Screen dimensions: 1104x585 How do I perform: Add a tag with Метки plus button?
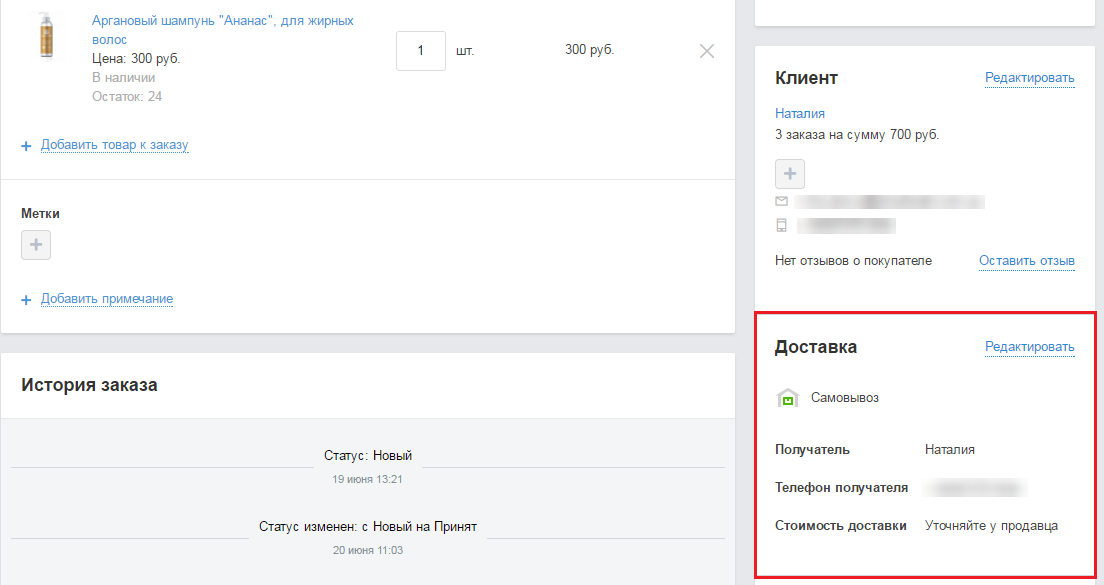pos(36,245)
